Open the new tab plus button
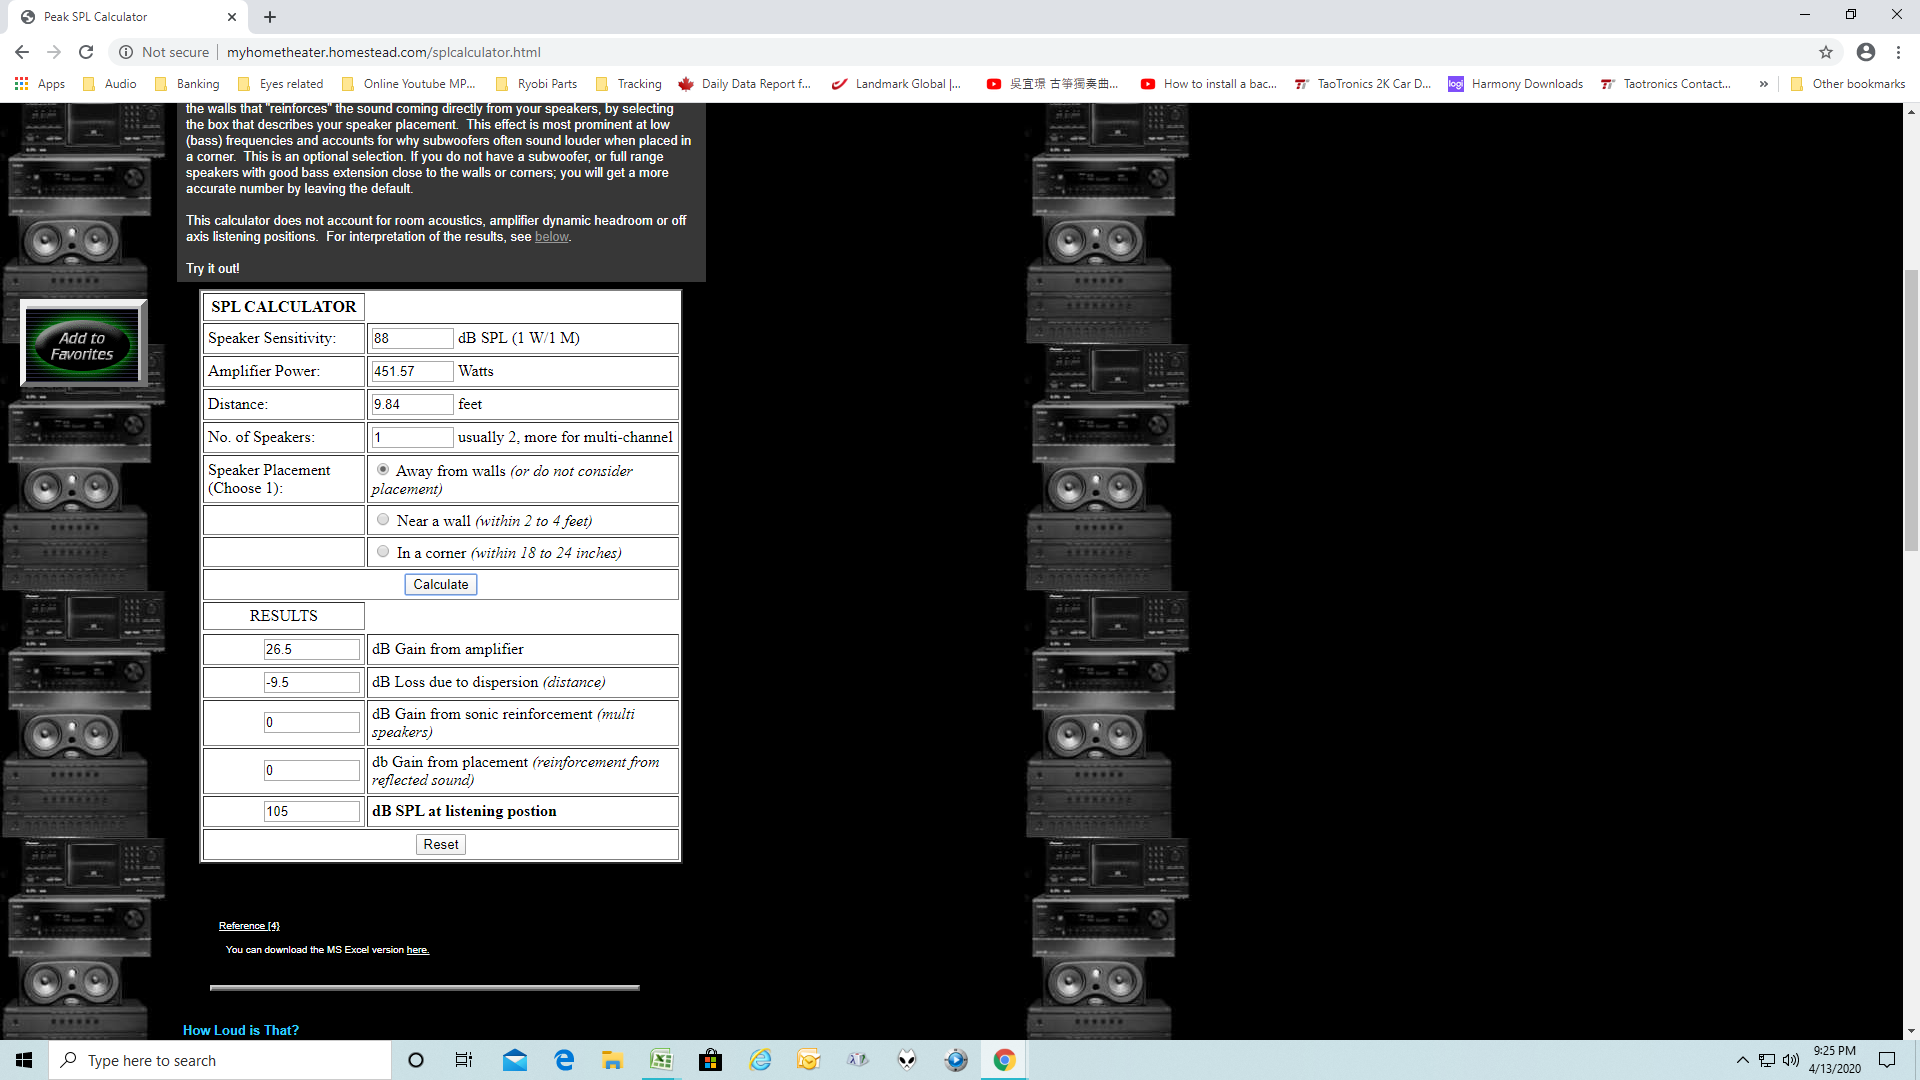Screen dimensions: 1920x1080 (x=270, y=17)
